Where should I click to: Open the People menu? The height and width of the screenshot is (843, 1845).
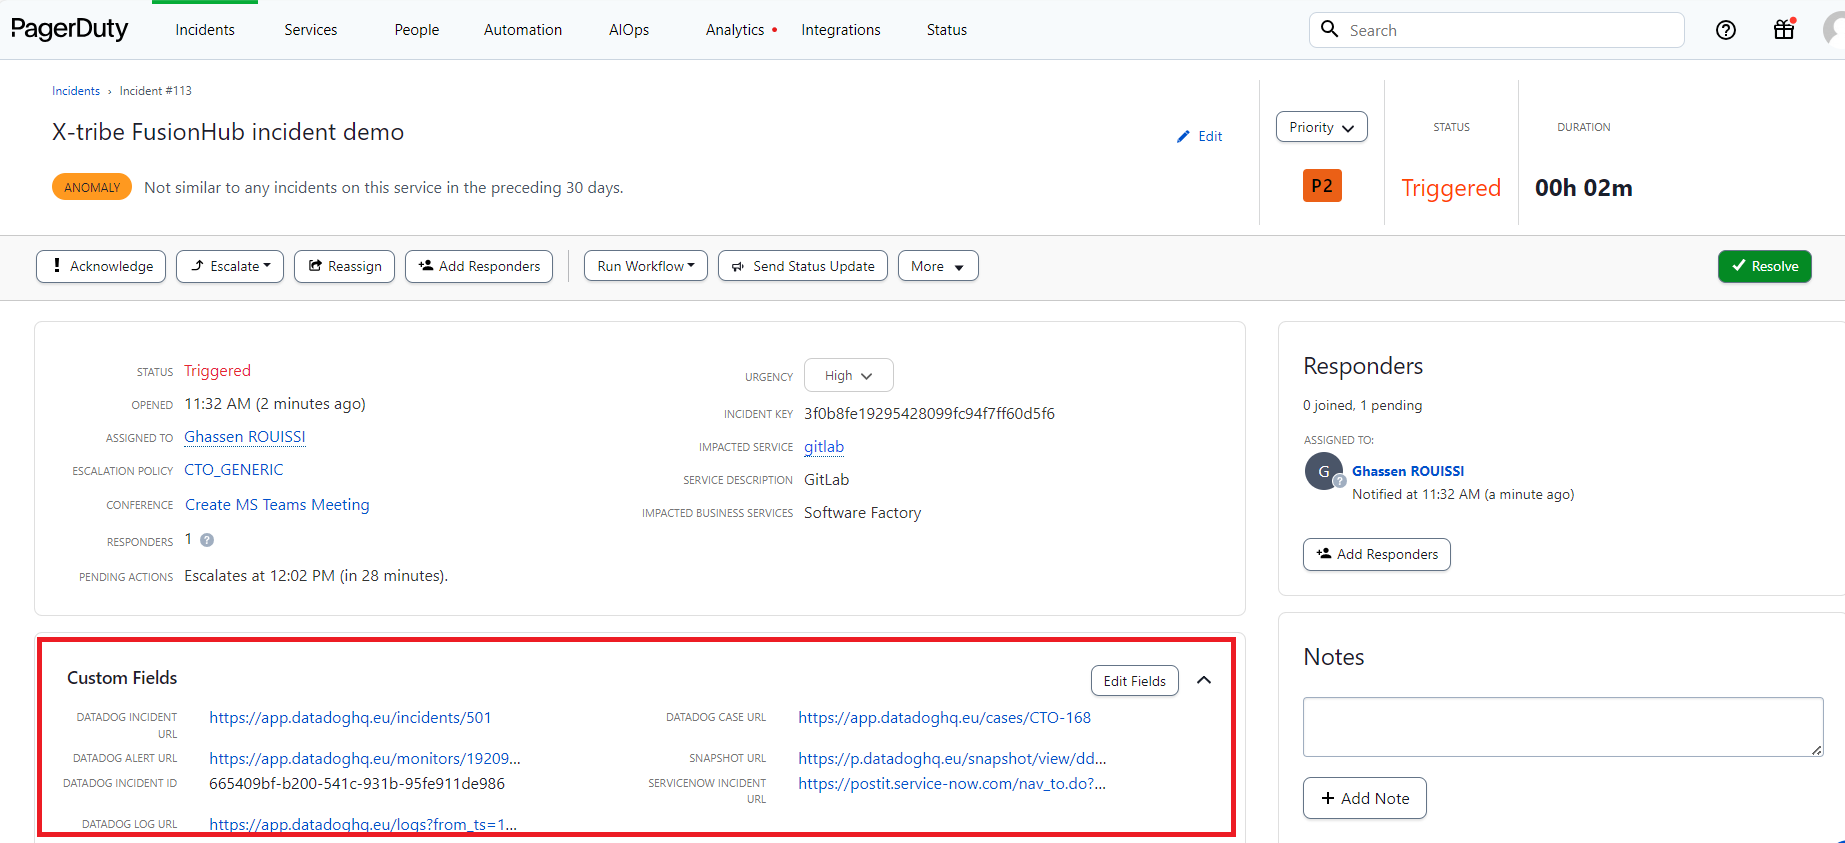(x=416, y=30)
